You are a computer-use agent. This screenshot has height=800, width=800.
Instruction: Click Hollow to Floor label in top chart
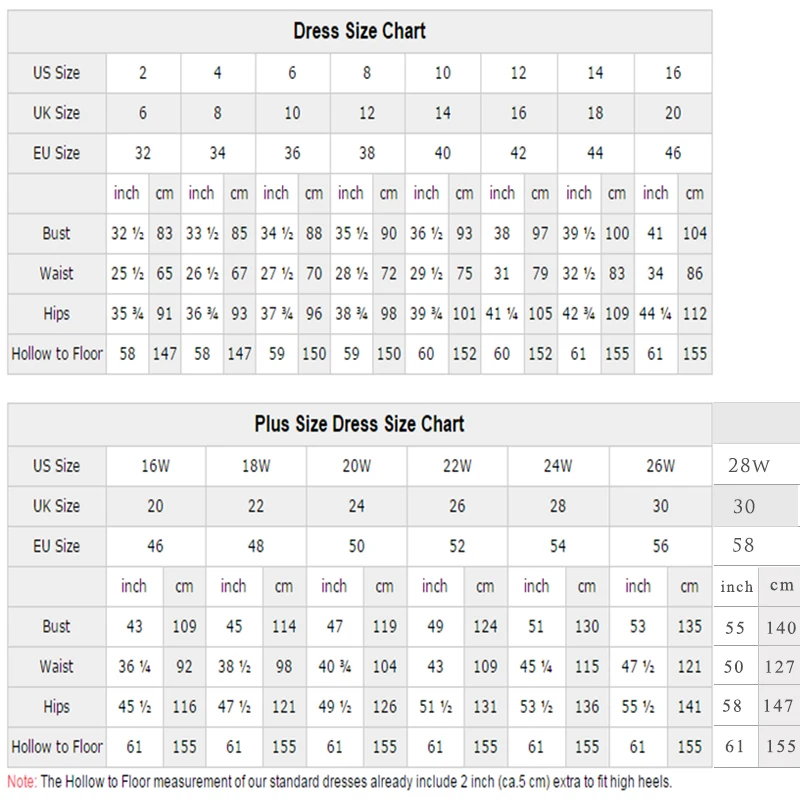click(x=57, y=354)
